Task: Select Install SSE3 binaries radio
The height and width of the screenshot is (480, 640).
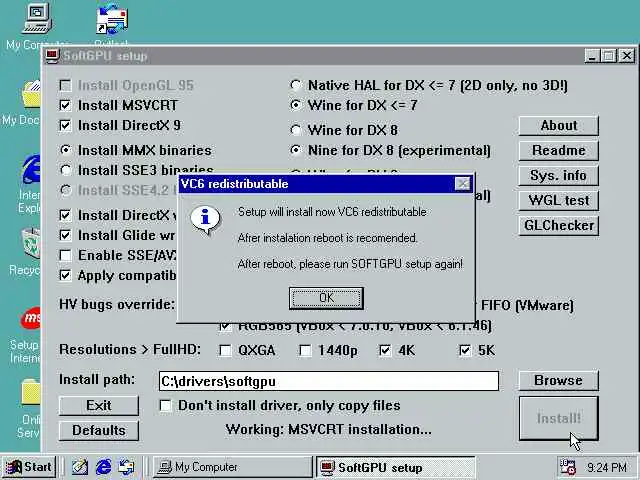Action: 65,170
